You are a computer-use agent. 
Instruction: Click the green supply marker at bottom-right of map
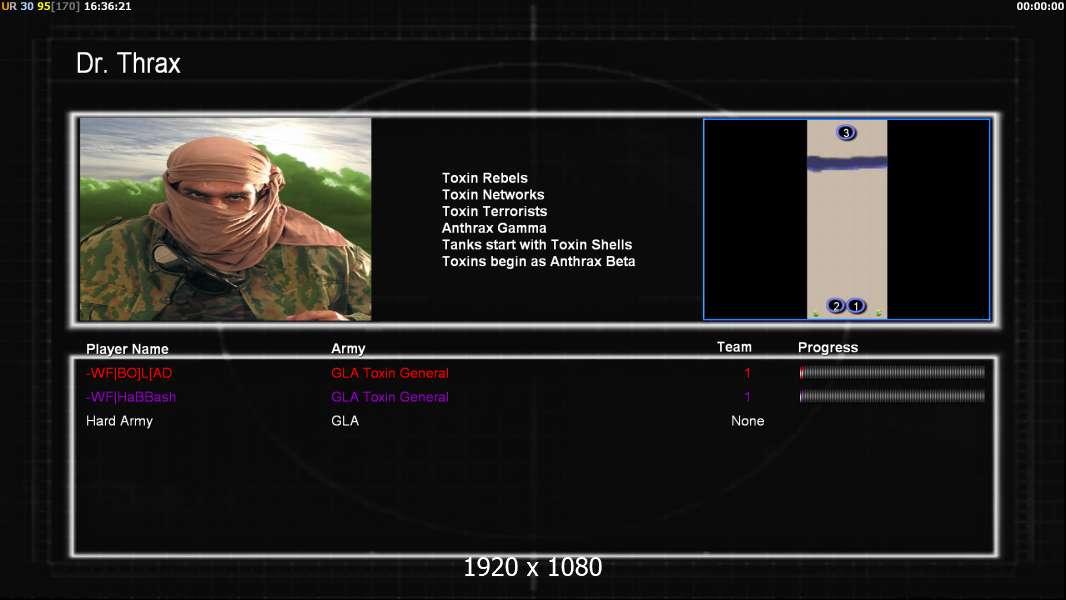[x=879, y=314]
